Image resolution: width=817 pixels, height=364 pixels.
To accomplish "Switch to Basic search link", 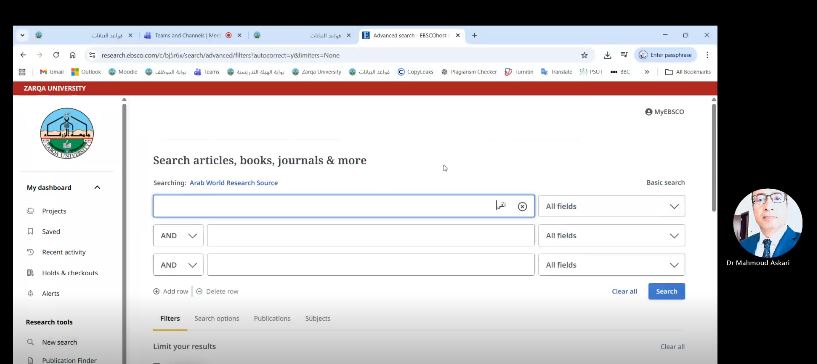I will pos(665,182).
